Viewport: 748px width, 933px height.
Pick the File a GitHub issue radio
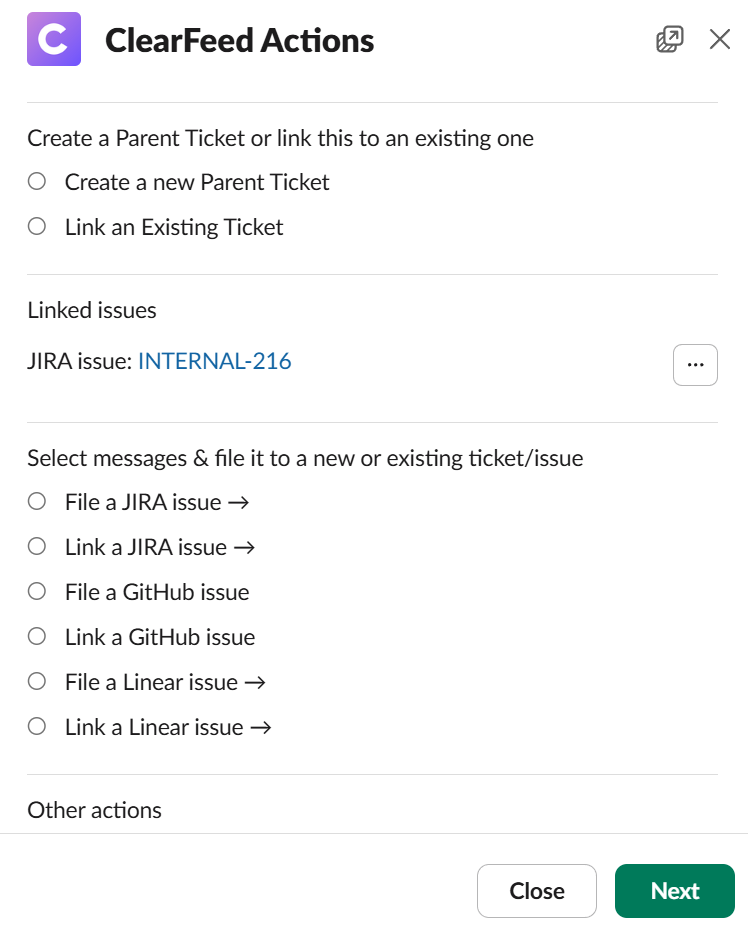click(x=37, y=592)
